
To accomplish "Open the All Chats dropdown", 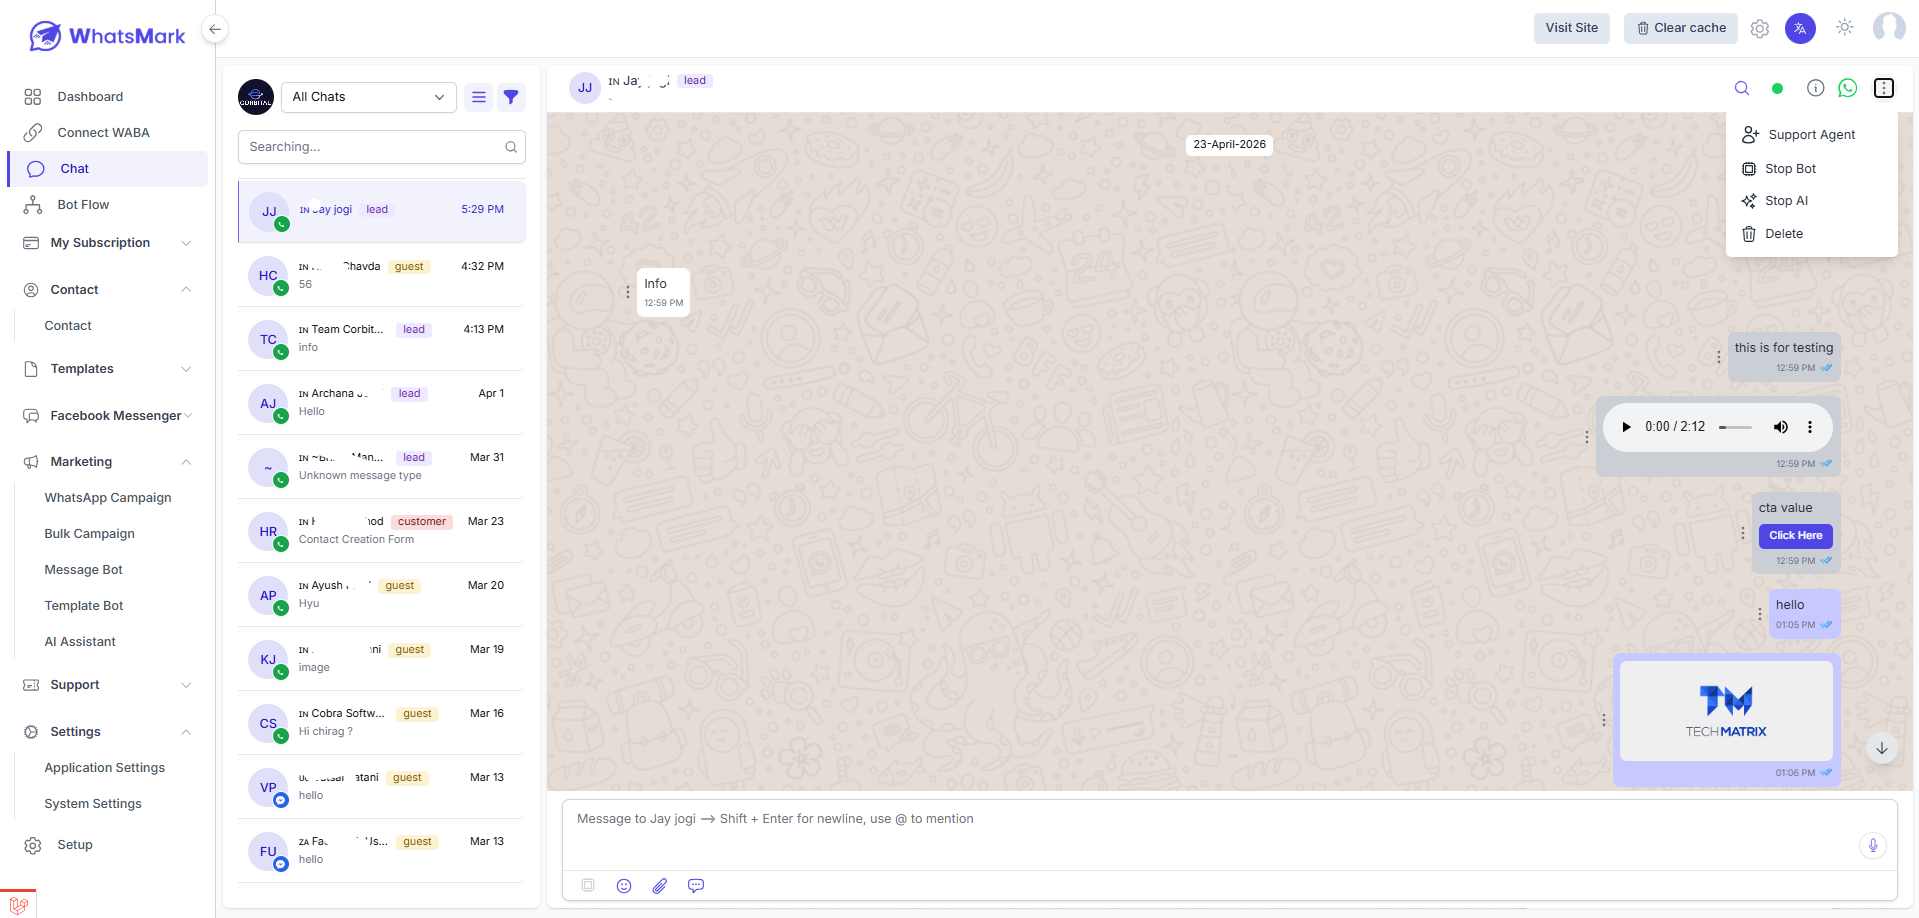I will pos(368,97).
